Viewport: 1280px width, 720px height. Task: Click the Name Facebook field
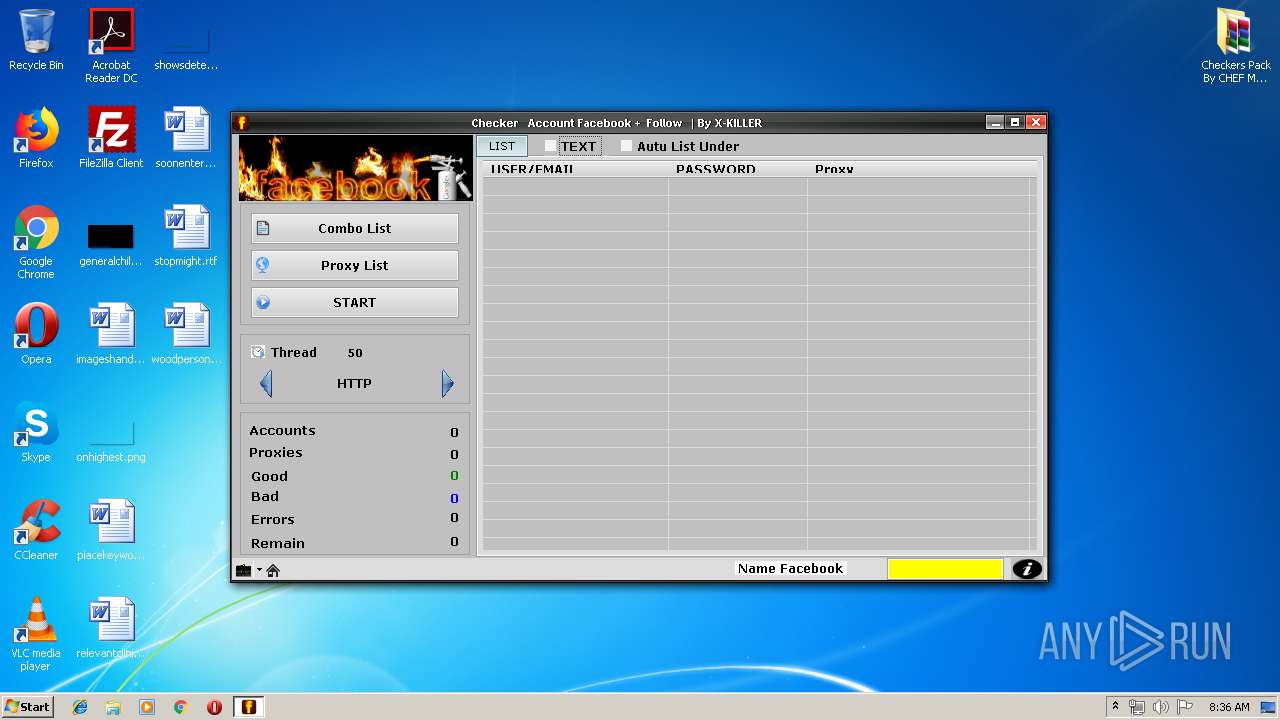point(791,568)
